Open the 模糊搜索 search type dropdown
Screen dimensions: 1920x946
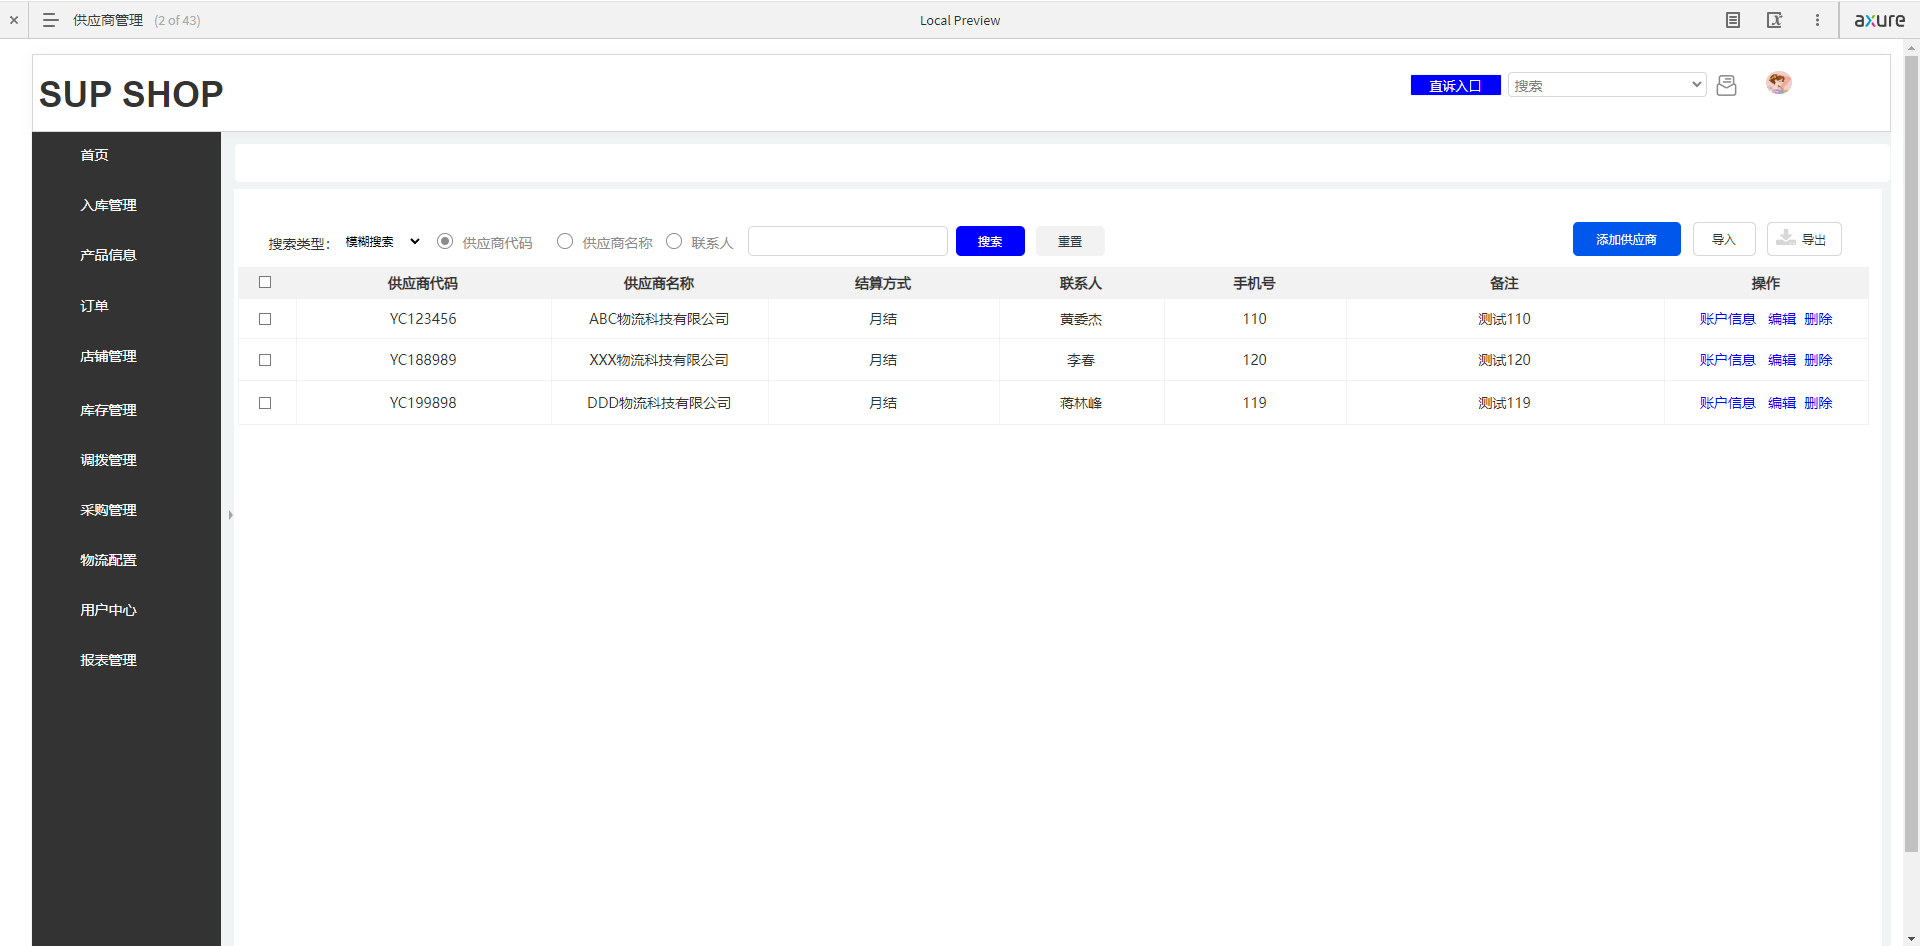(x=383, y=242)
